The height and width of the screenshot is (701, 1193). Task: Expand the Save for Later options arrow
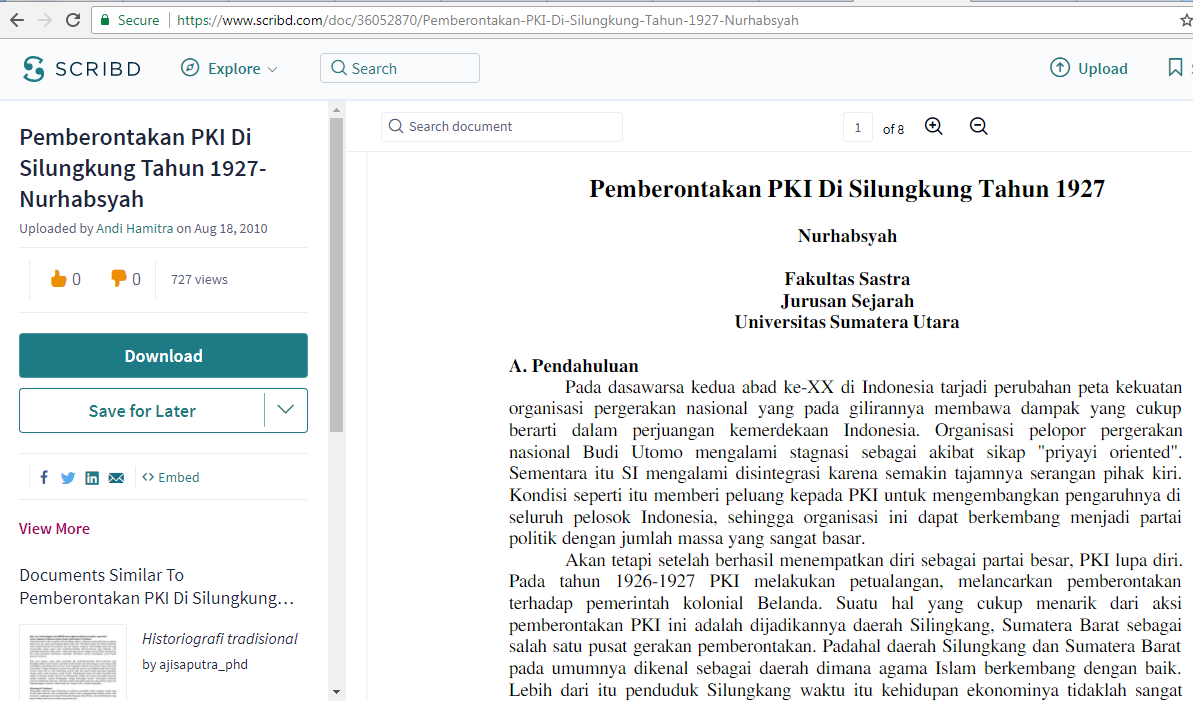point(285,410)
